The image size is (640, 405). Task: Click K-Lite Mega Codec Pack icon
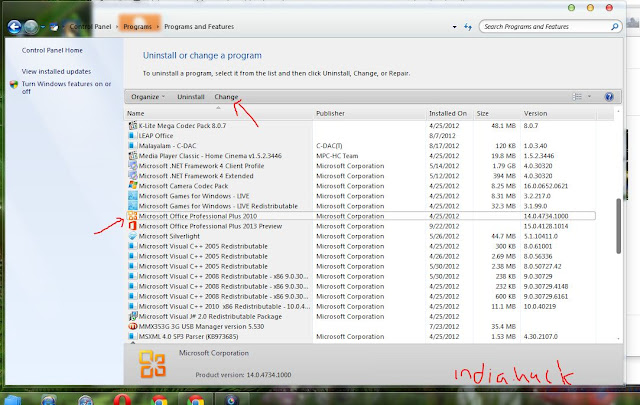pos(133,125)
